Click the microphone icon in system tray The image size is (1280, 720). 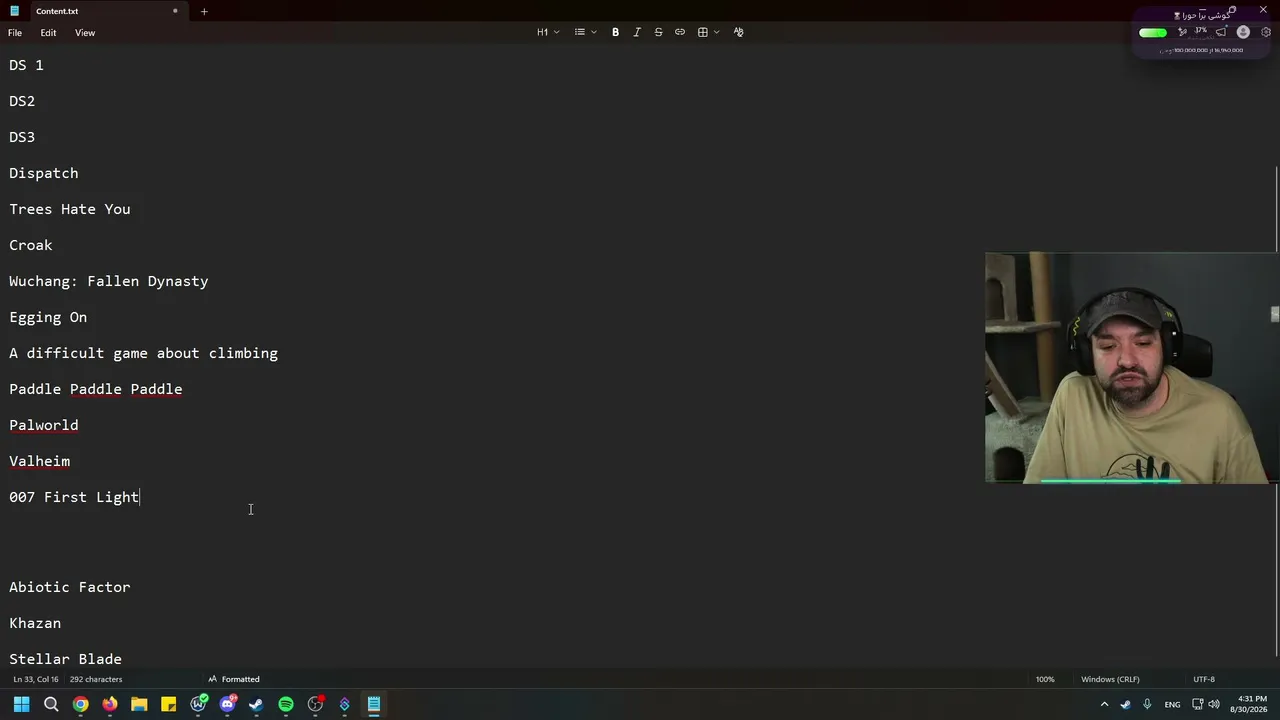click(1147, 704)
